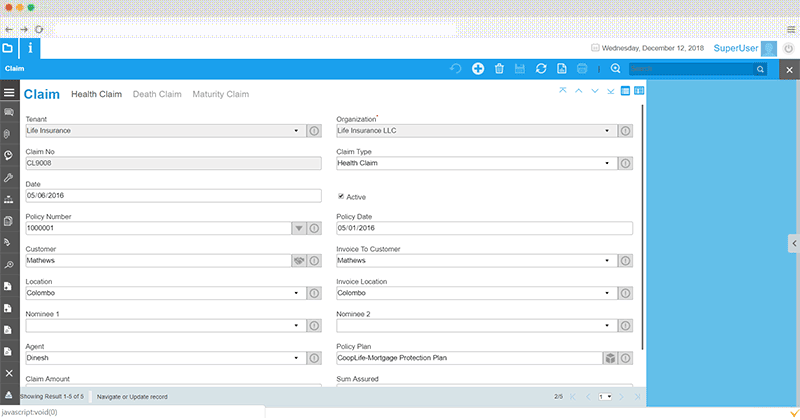Click the delete trash icon in toolbar

[499, 69]
